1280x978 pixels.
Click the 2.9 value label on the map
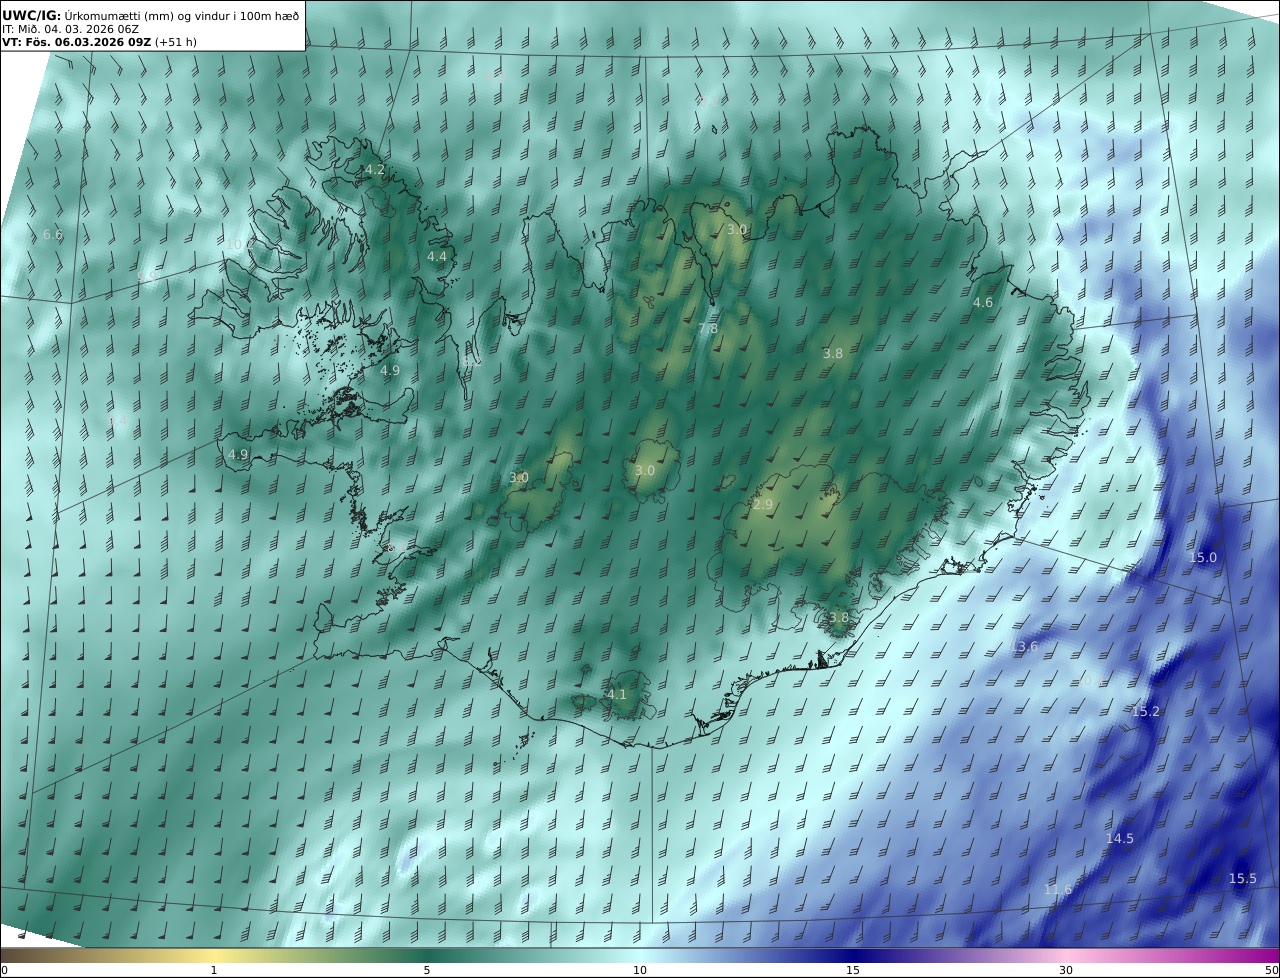click(x=763, y=505)
